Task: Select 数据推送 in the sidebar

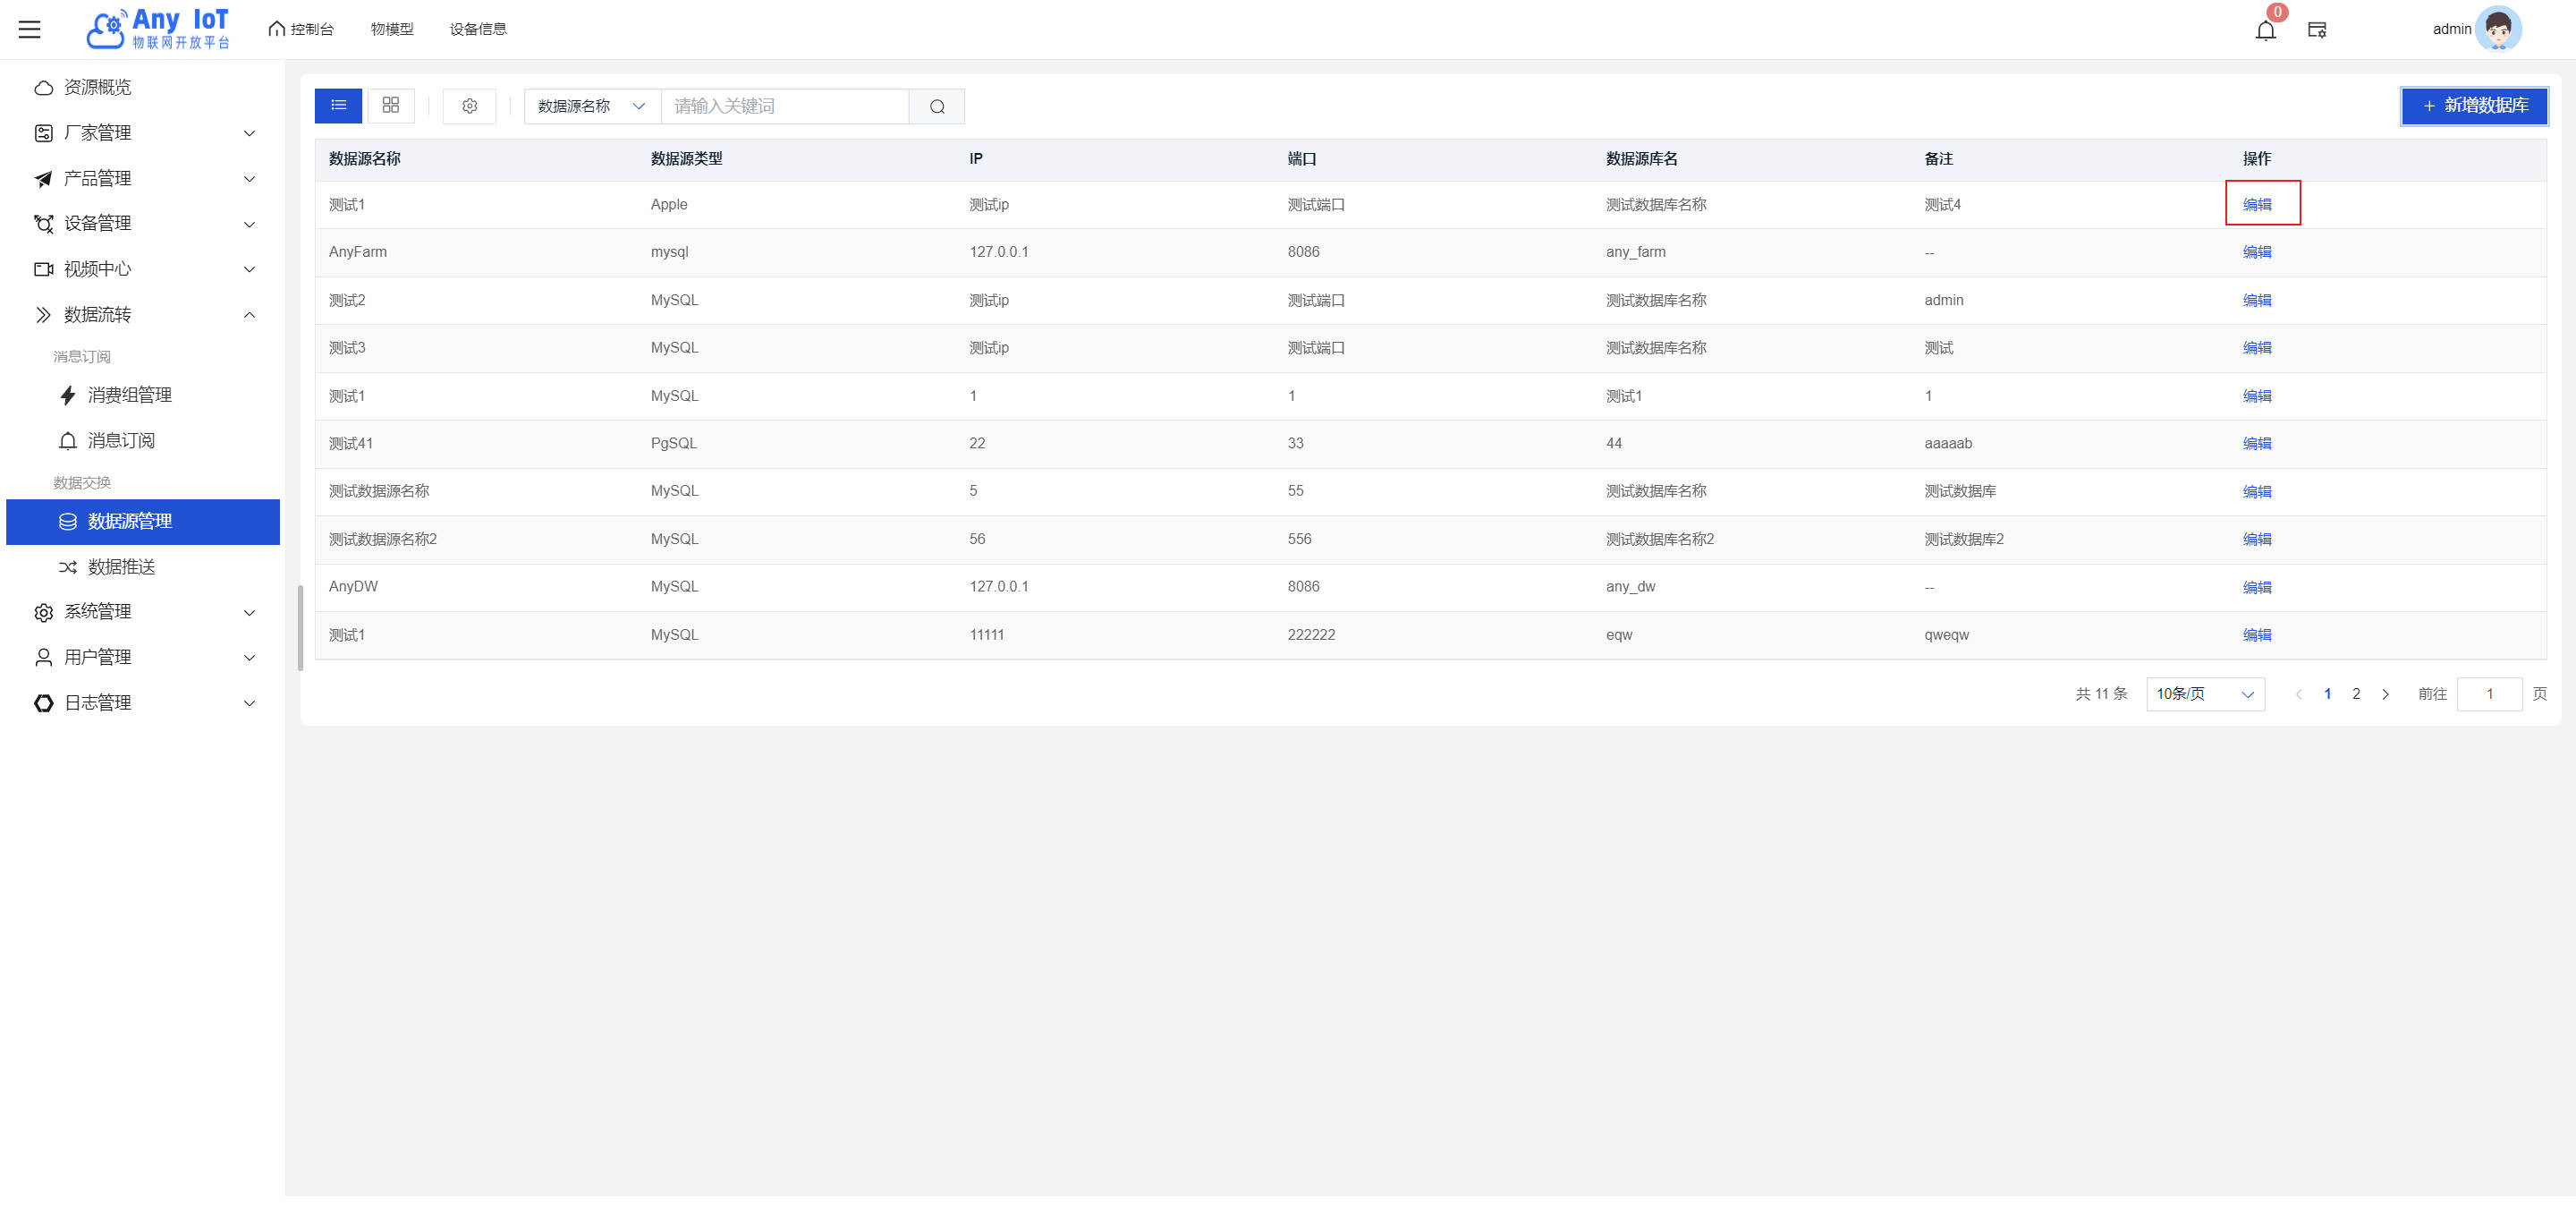Action: click(121, 567)
